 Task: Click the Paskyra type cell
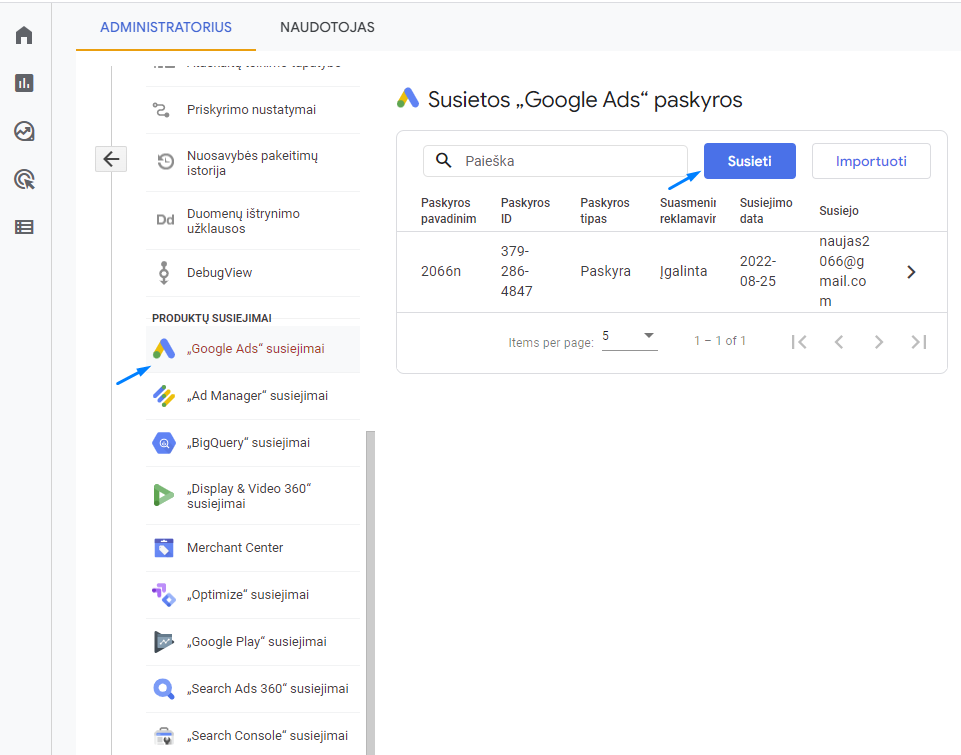tap(606, 271)
